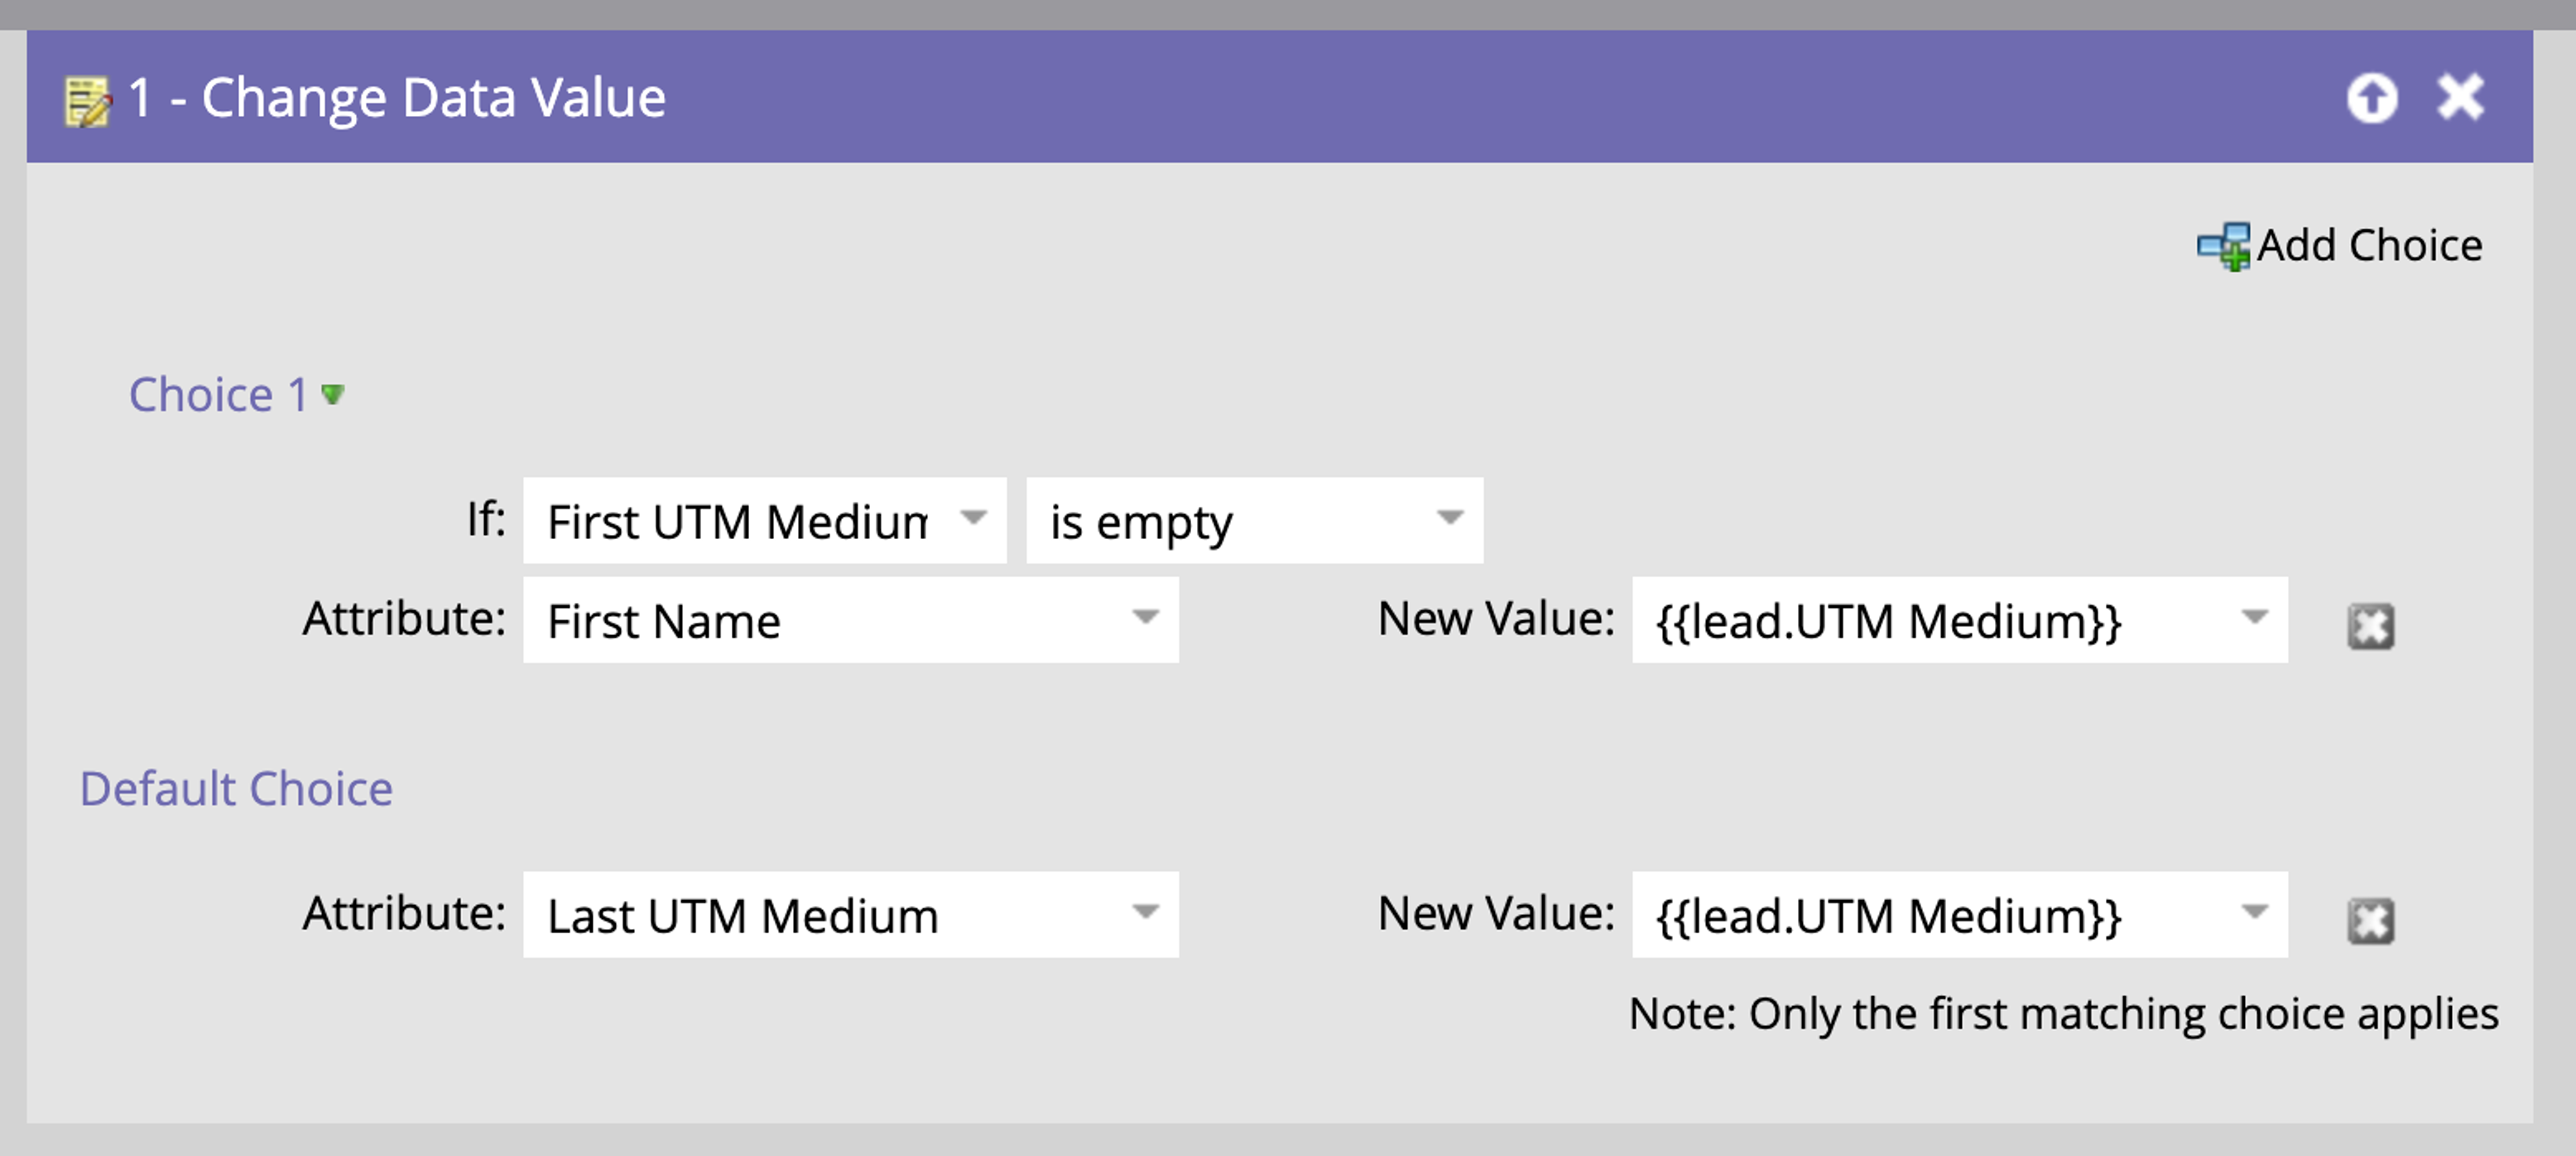Click the Add Choice icon
This screenshot has width=2576, height=1156.
click(2222, 246)
